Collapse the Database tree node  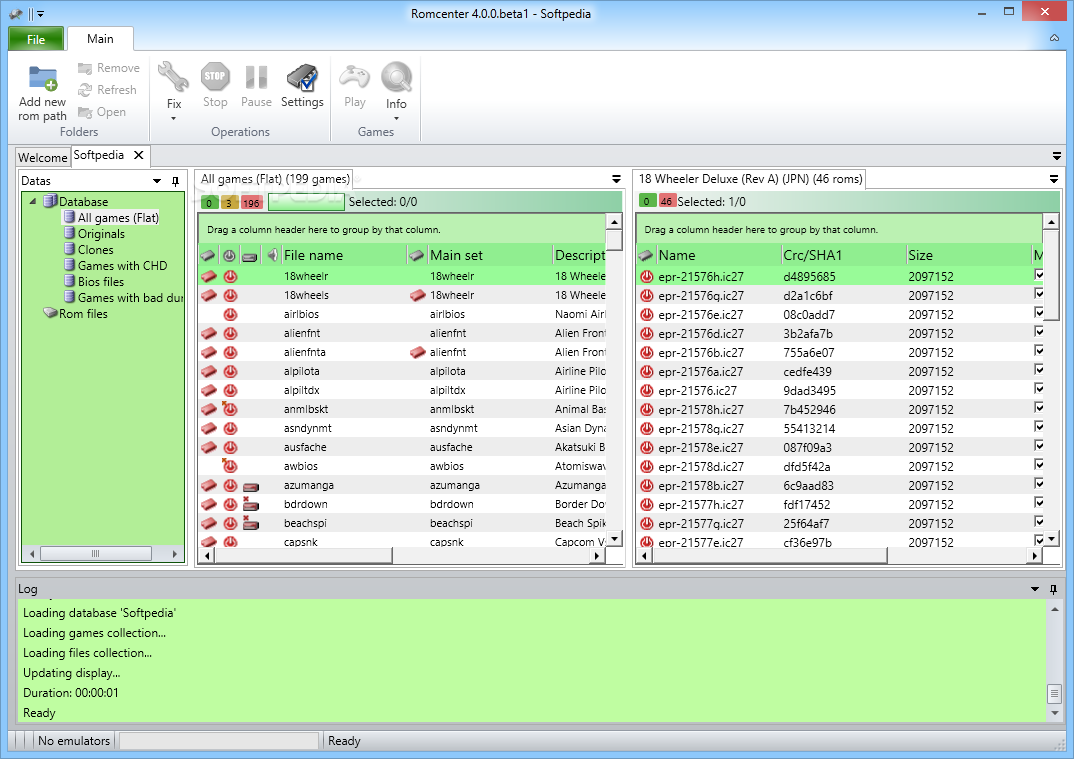pyautogui.click(x=33, y=201)
